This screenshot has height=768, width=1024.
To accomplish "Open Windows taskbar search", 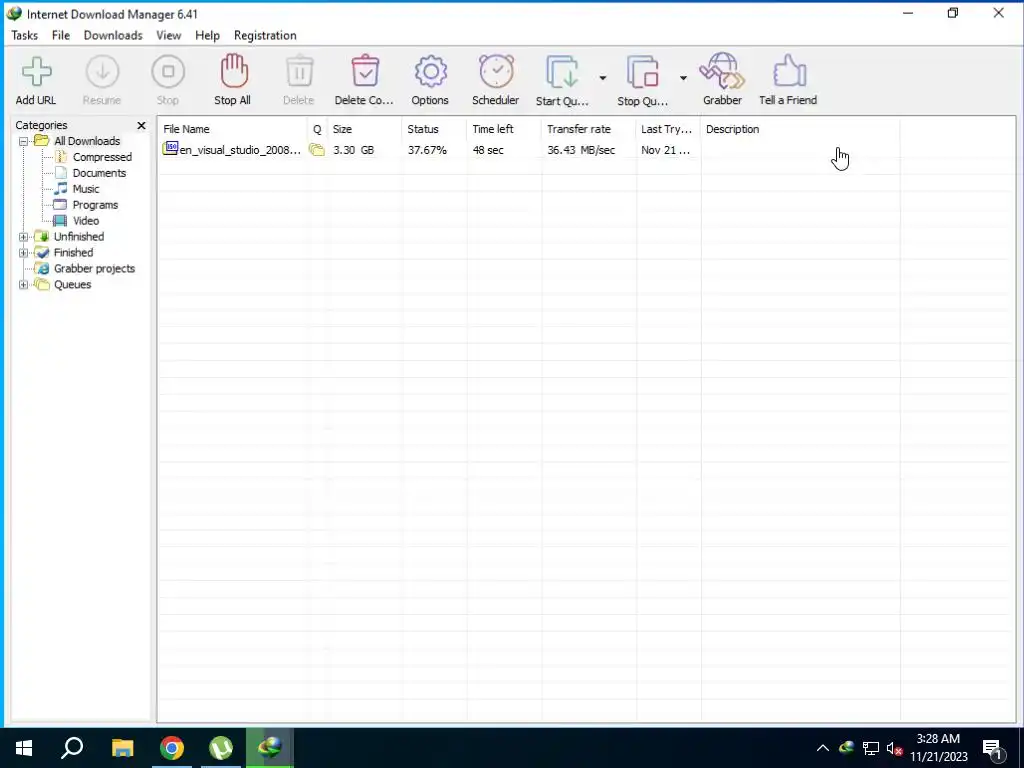I will pos(72,748).
